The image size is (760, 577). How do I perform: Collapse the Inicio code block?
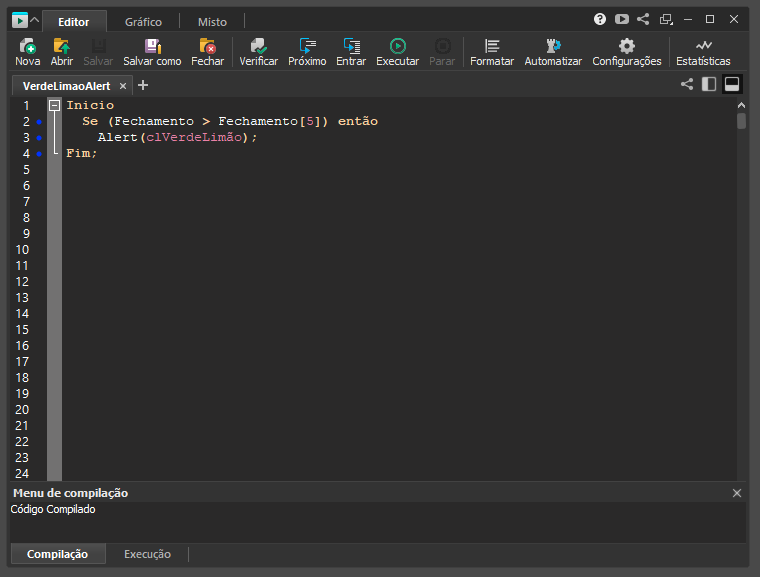point(55,105)
